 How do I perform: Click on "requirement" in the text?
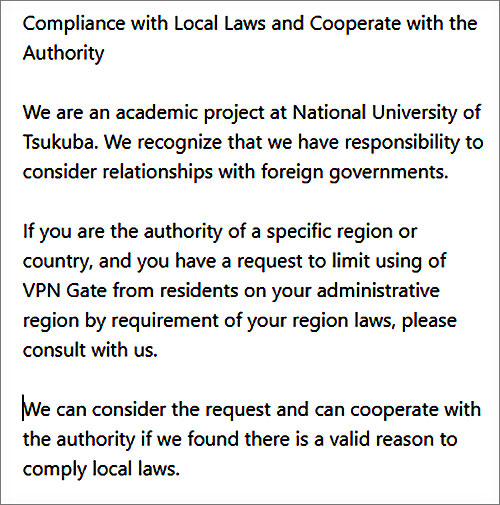[x=164, y=321]
